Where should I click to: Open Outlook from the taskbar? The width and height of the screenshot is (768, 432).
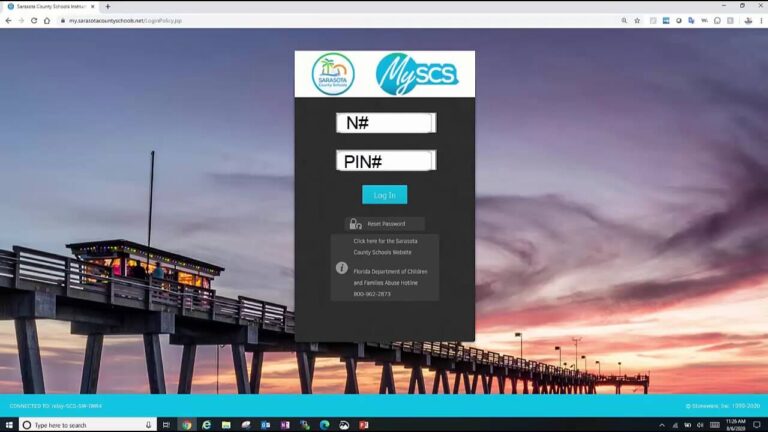265,425
